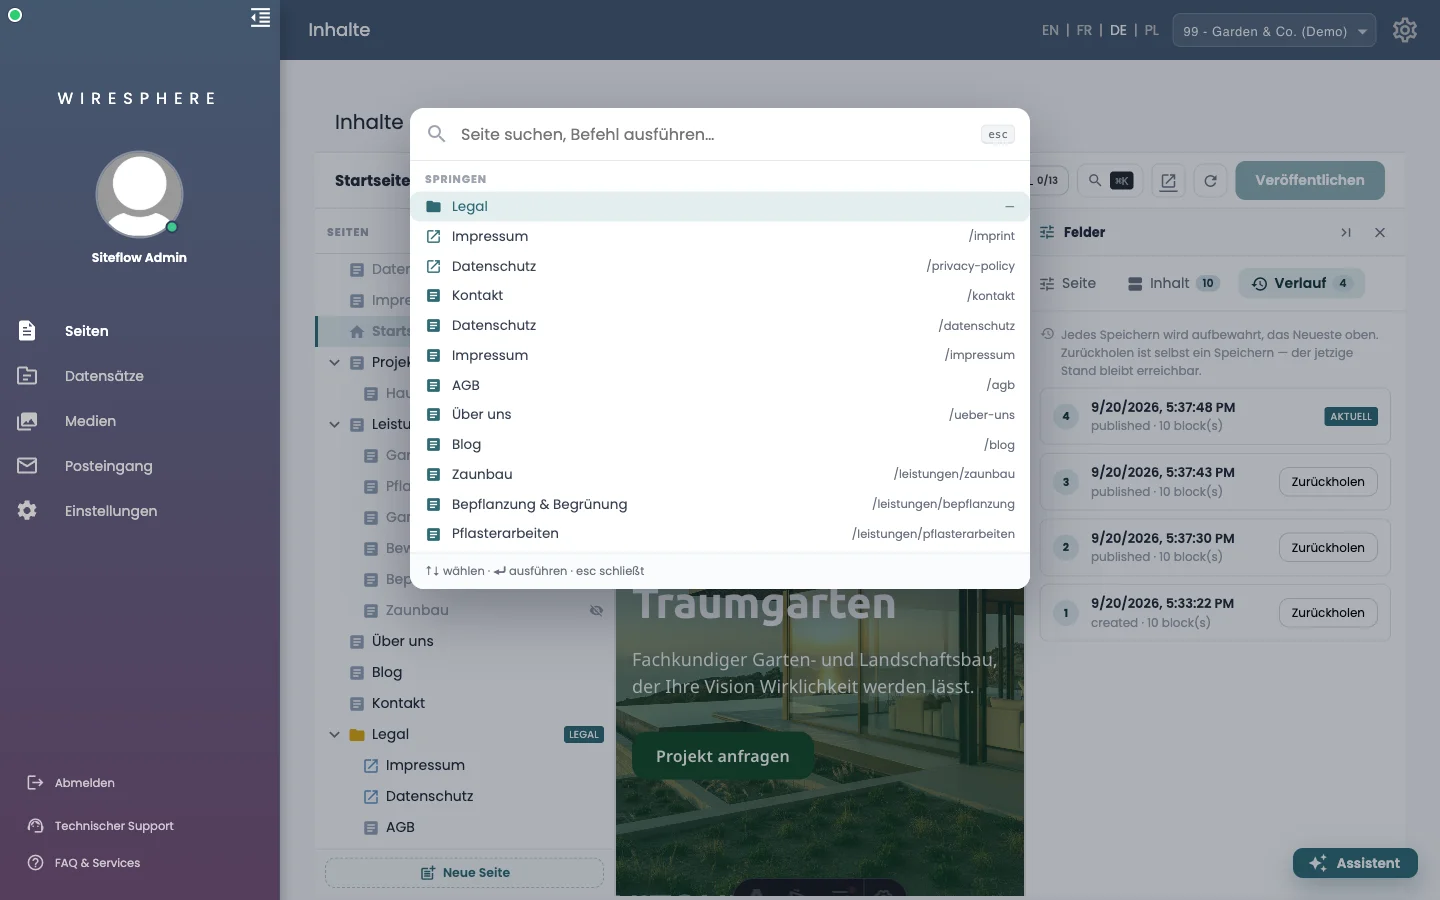Jump to Pflasterarbeiten in the results
The height and width of the screenshot is (900, 1440).
720,533
